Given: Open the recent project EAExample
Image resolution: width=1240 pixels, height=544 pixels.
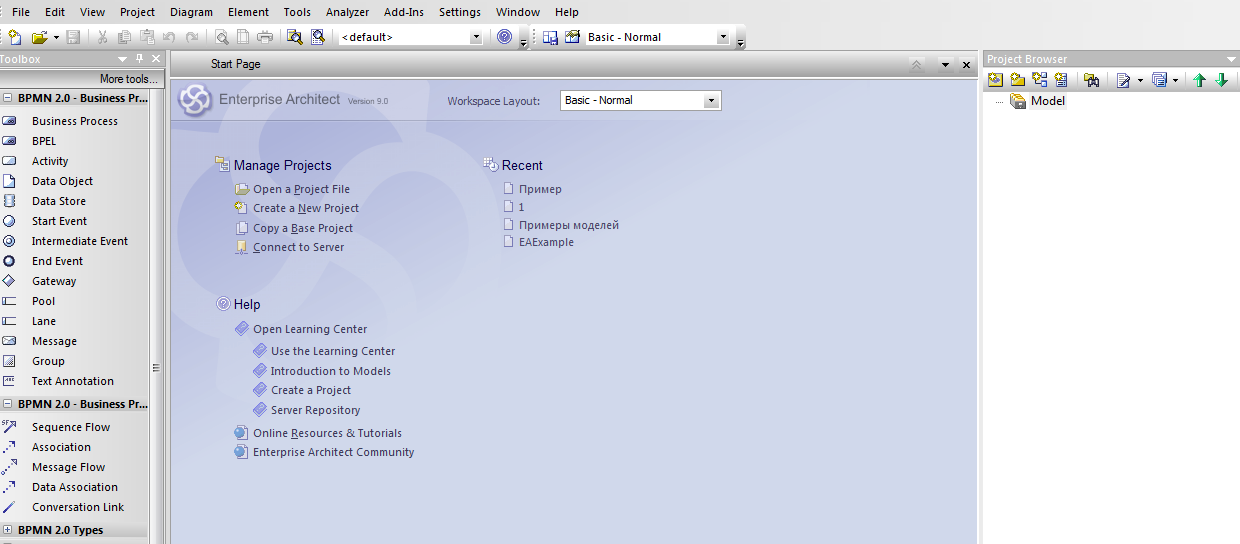Looking at the screenshot, I should pos(546,242).
